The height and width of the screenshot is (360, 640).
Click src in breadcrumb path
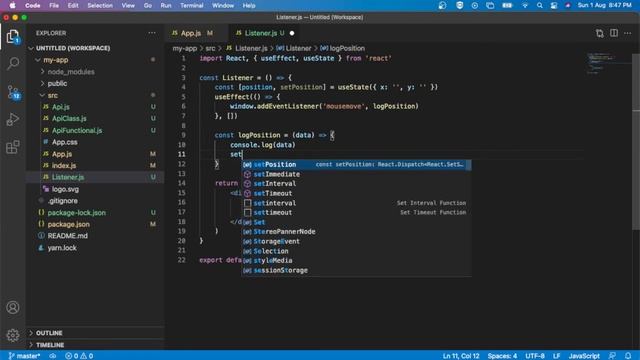pyautogui.click(x=210, y=48)
